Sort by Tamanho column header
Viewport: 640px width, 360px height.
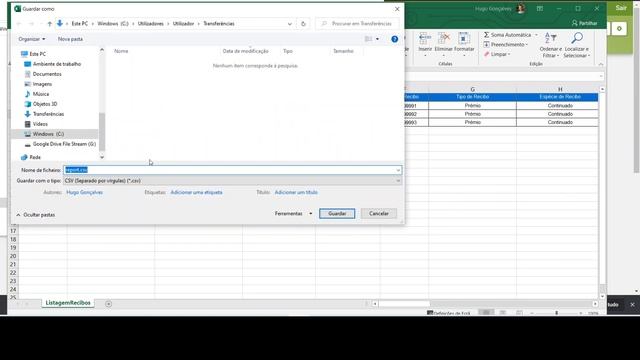(x=343, y=51)
